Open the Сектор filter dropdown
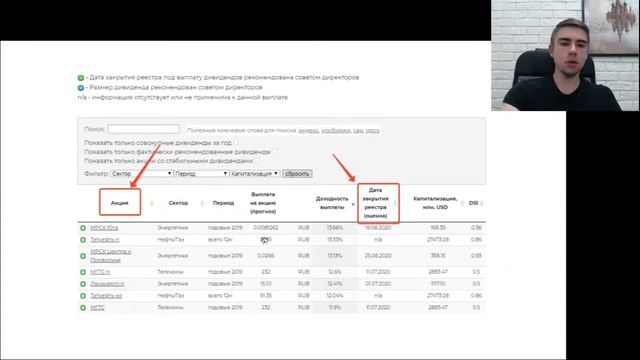 pyautogui.click(x=142, y=173)
